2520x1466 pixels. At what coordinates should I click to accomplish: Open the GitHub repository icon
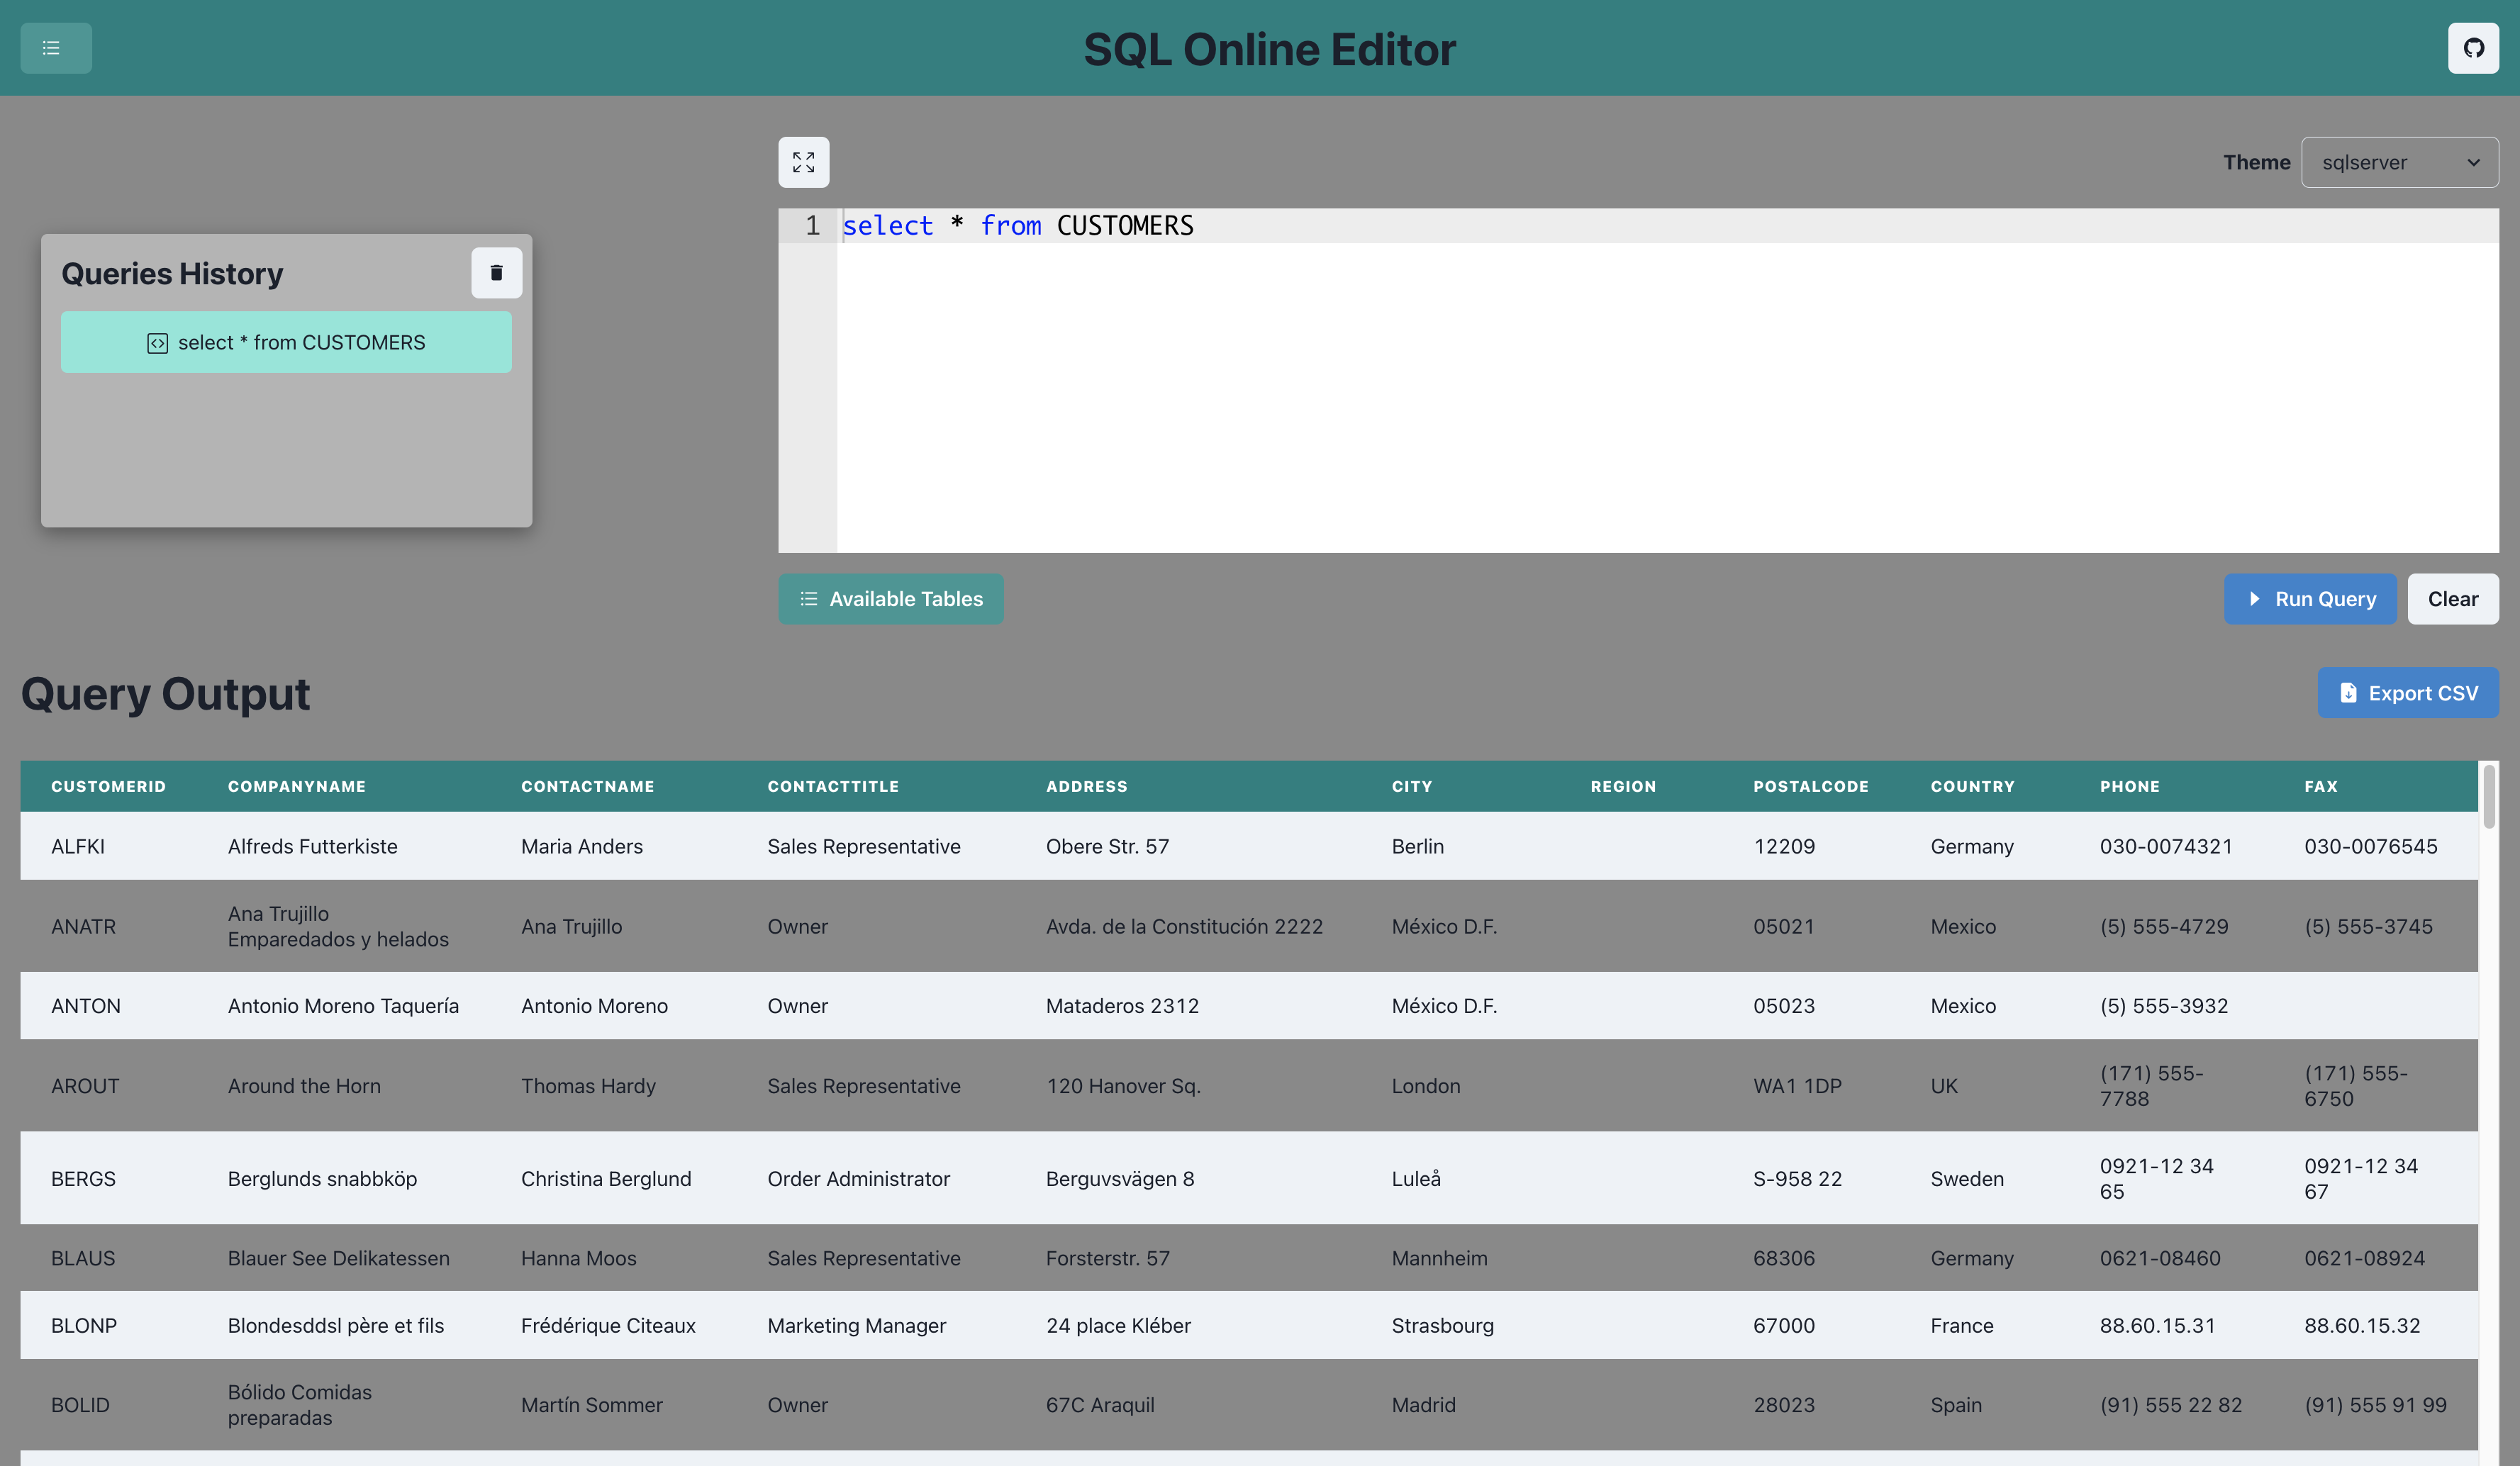[2472, 48]
